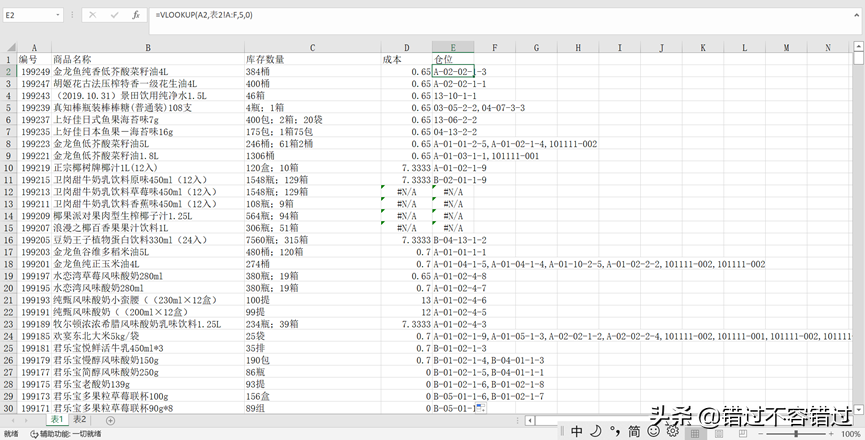This screenshot has width=865, height=440.
Task: Click the Select All corner triangle
Action: 12,48
